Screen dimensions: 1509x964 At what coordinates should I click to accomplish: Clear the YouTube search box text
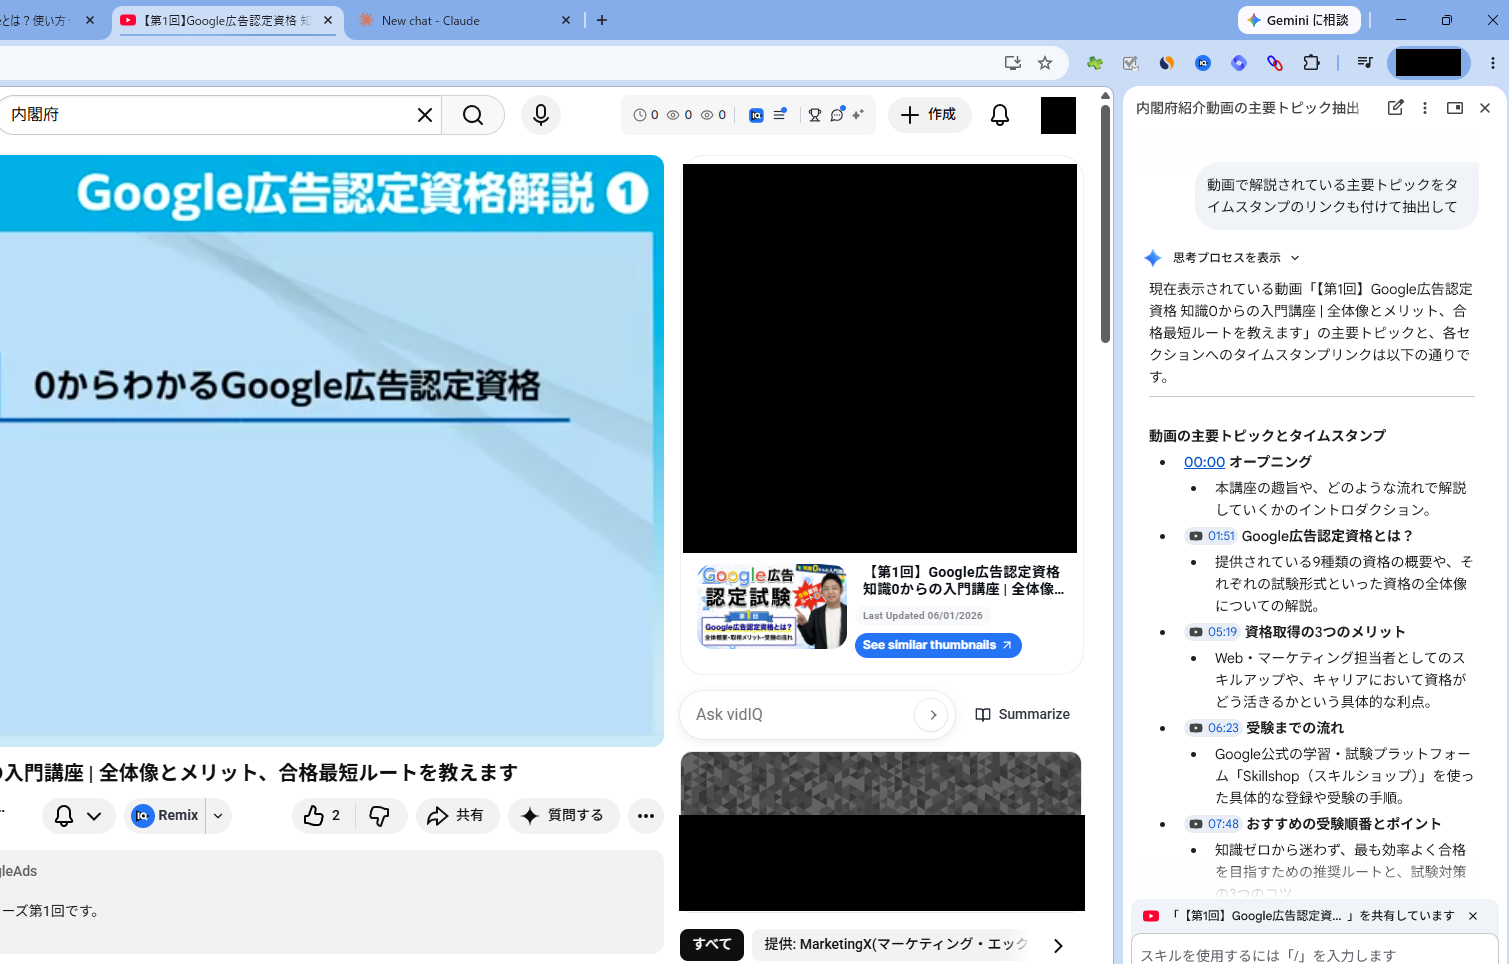(x=425, y=115)
